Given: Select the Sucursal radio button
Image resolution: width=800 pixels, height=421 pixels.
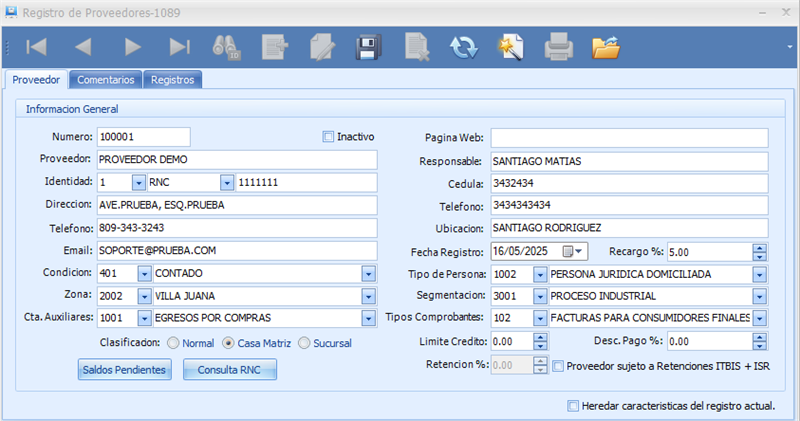Looking at the screenshot, I should coord(305,343).
